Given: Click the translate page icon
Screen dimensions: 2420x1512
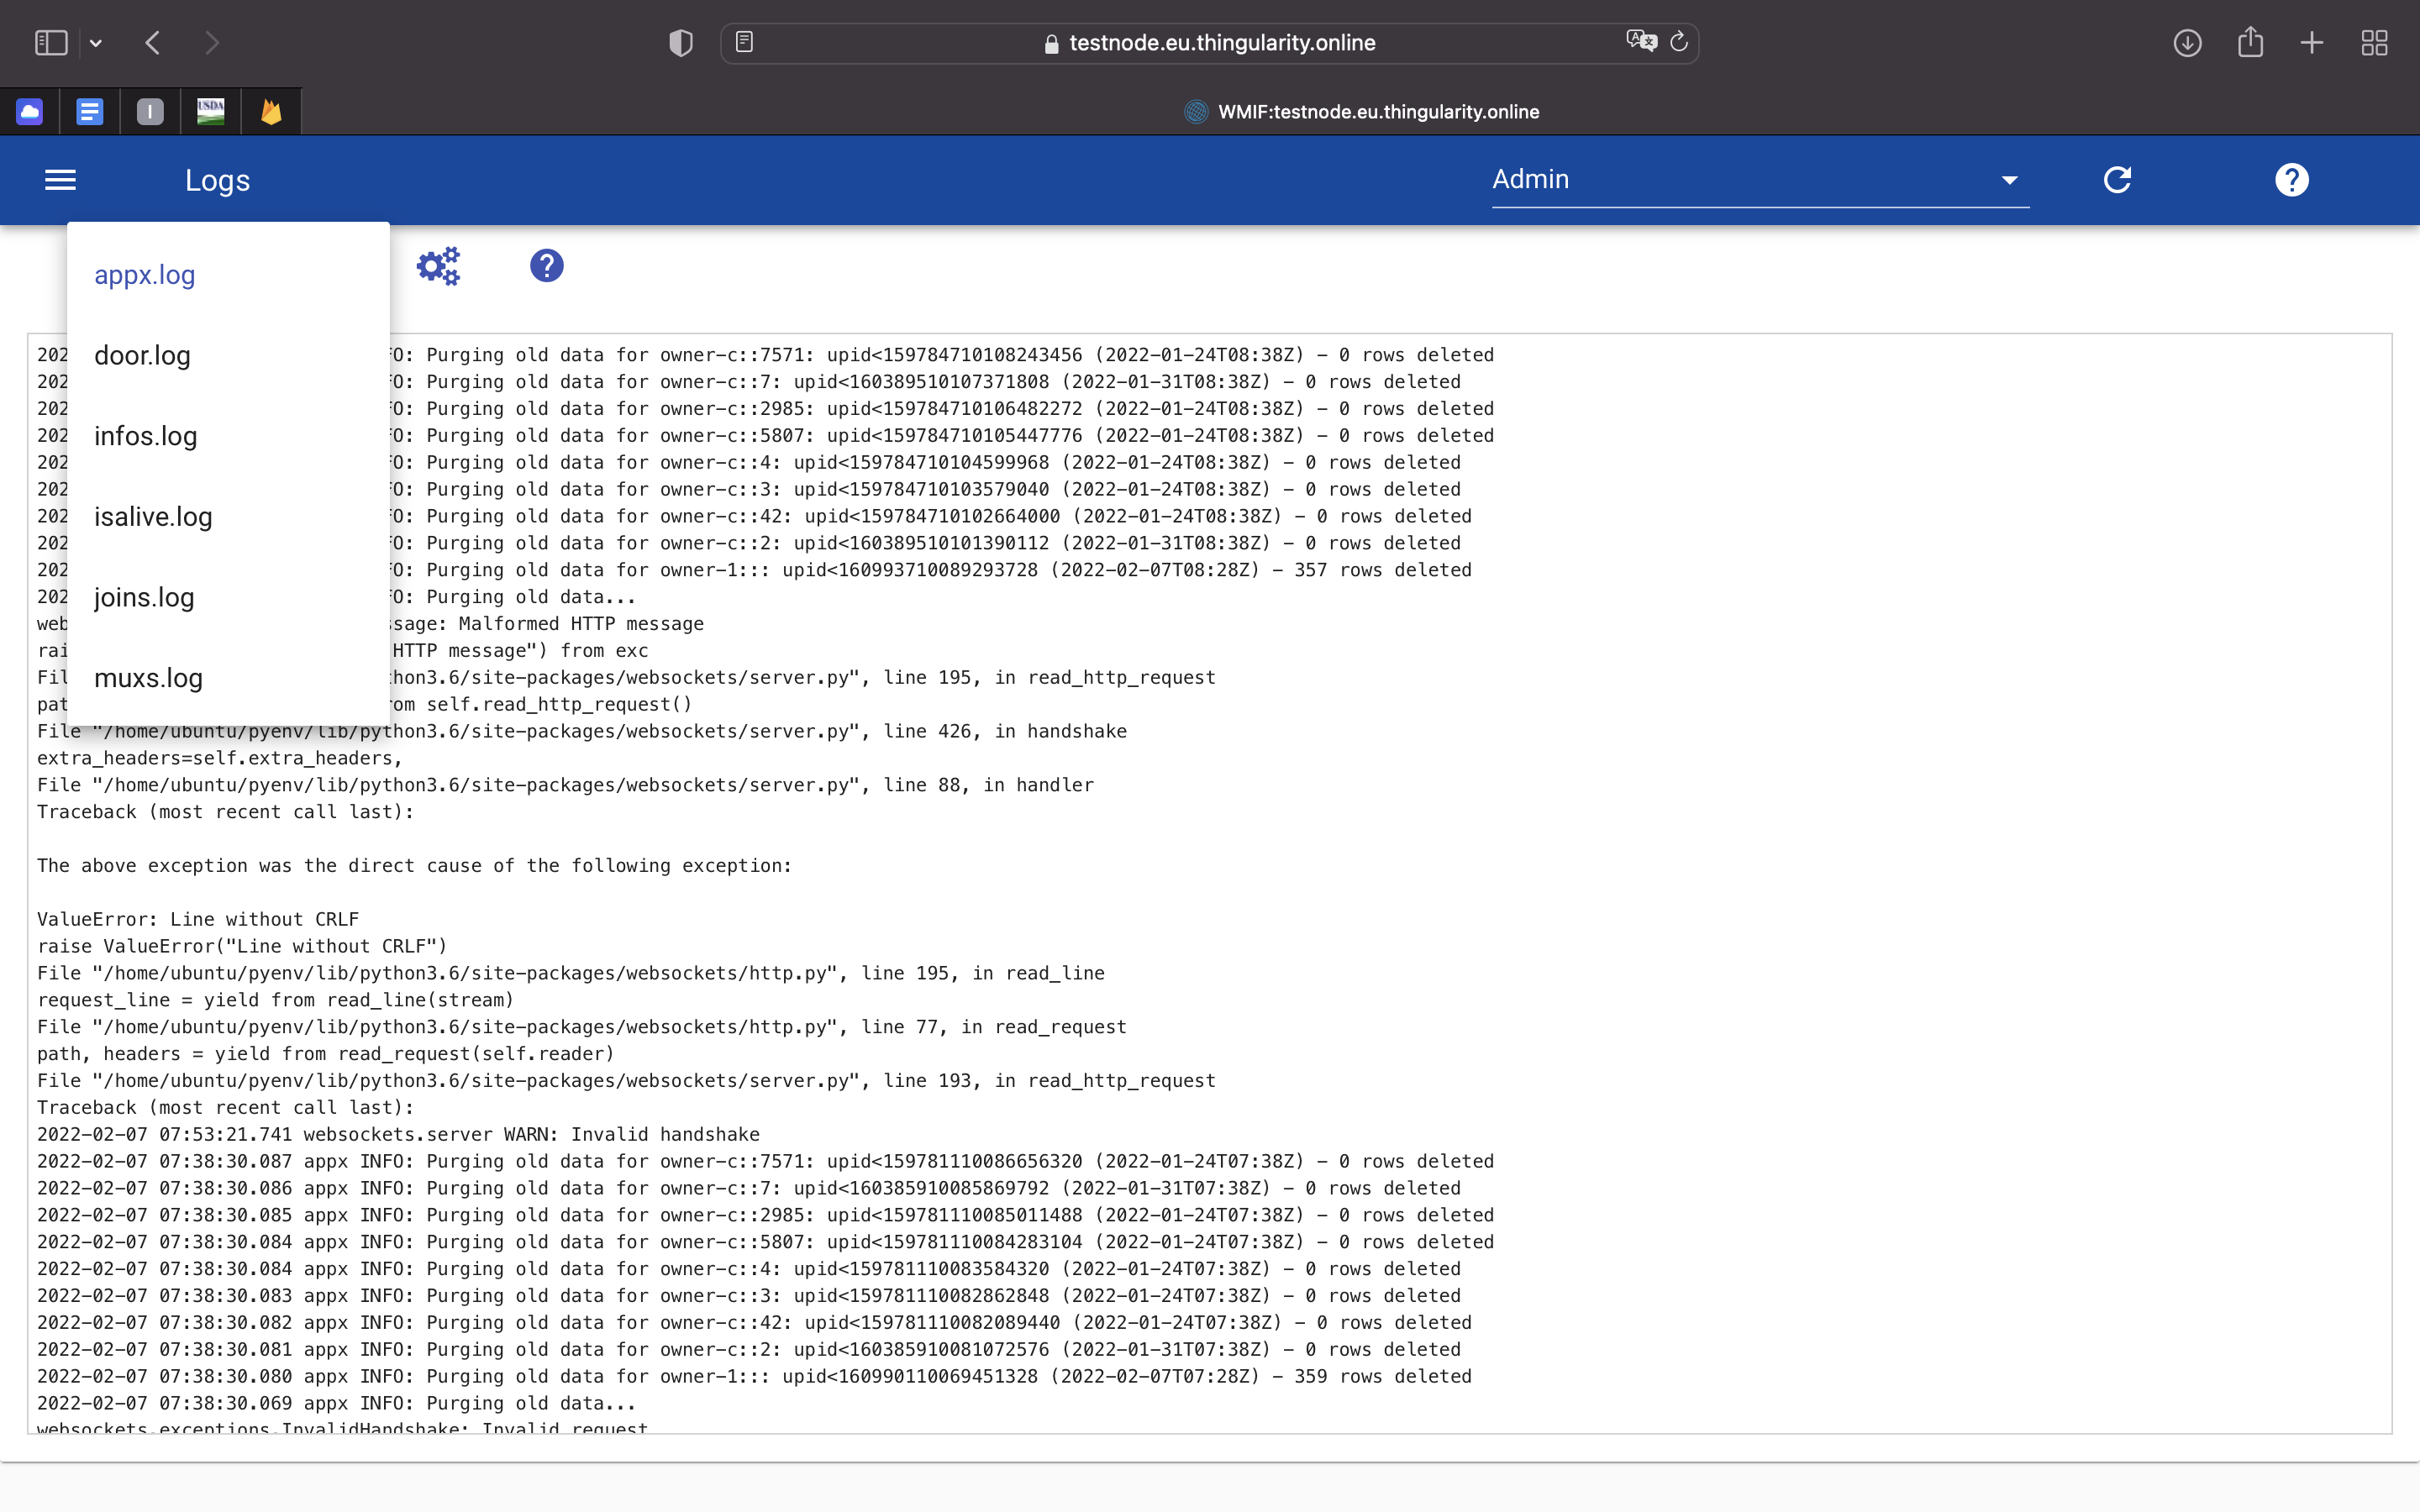Looking at the screenshot, I should tap(1640, 41).
